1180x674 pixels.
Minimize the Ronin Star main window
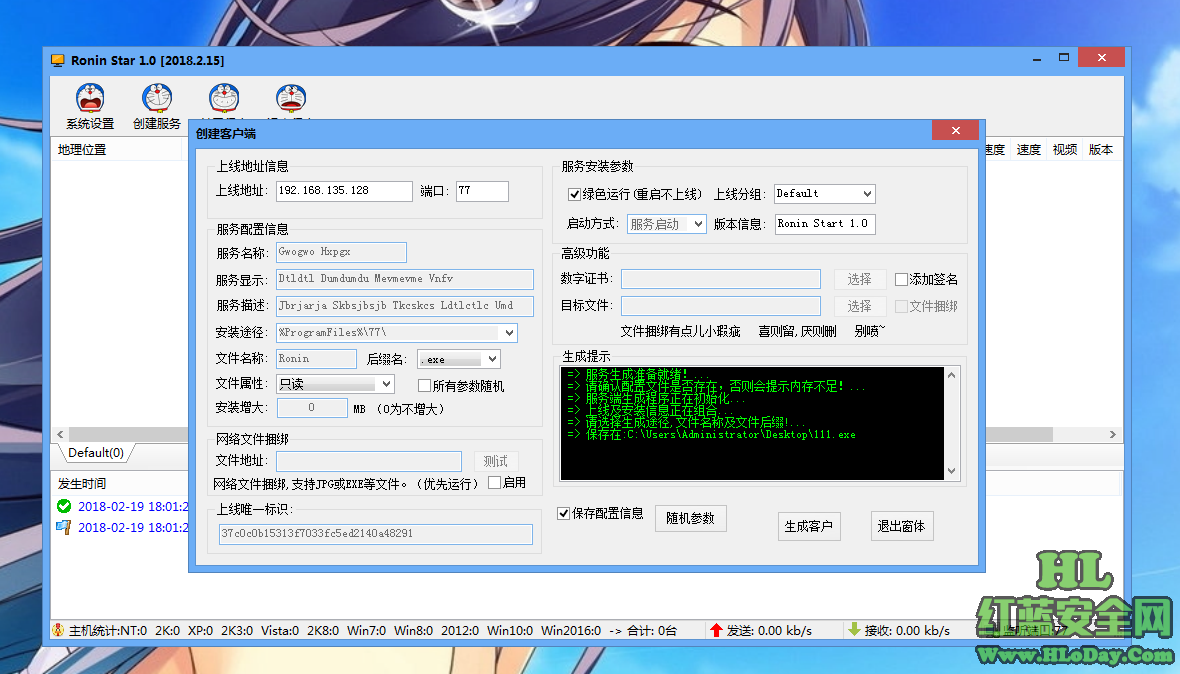[1037, 58]
